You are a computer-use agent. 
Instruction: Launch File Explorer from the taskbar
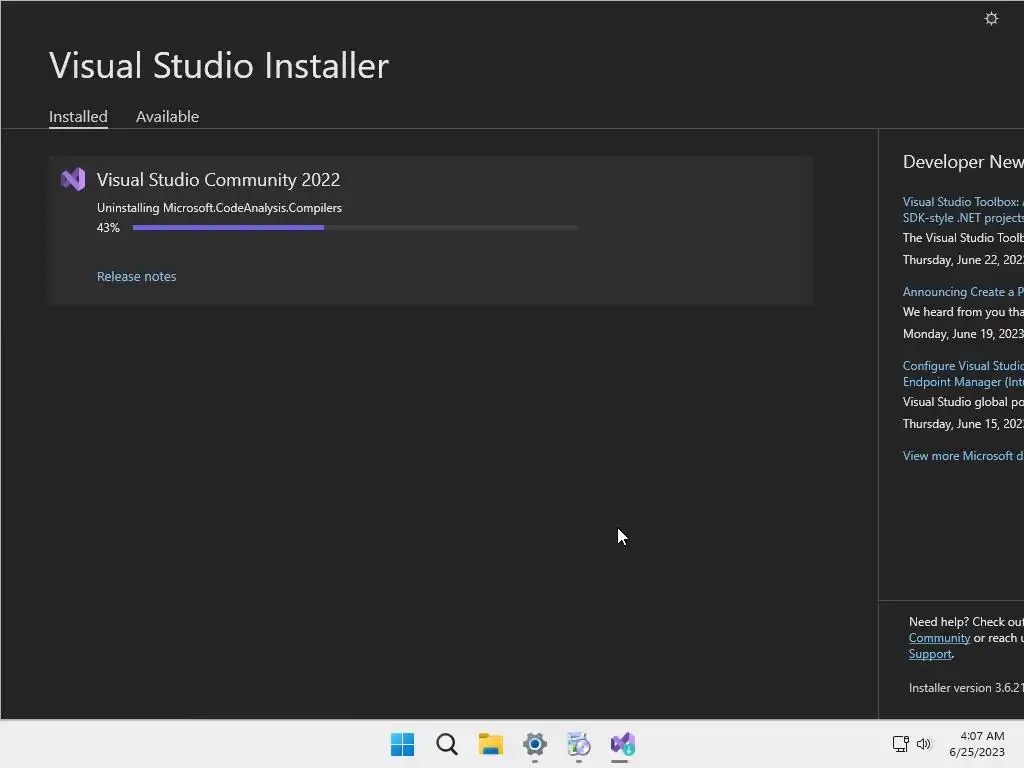490,744
